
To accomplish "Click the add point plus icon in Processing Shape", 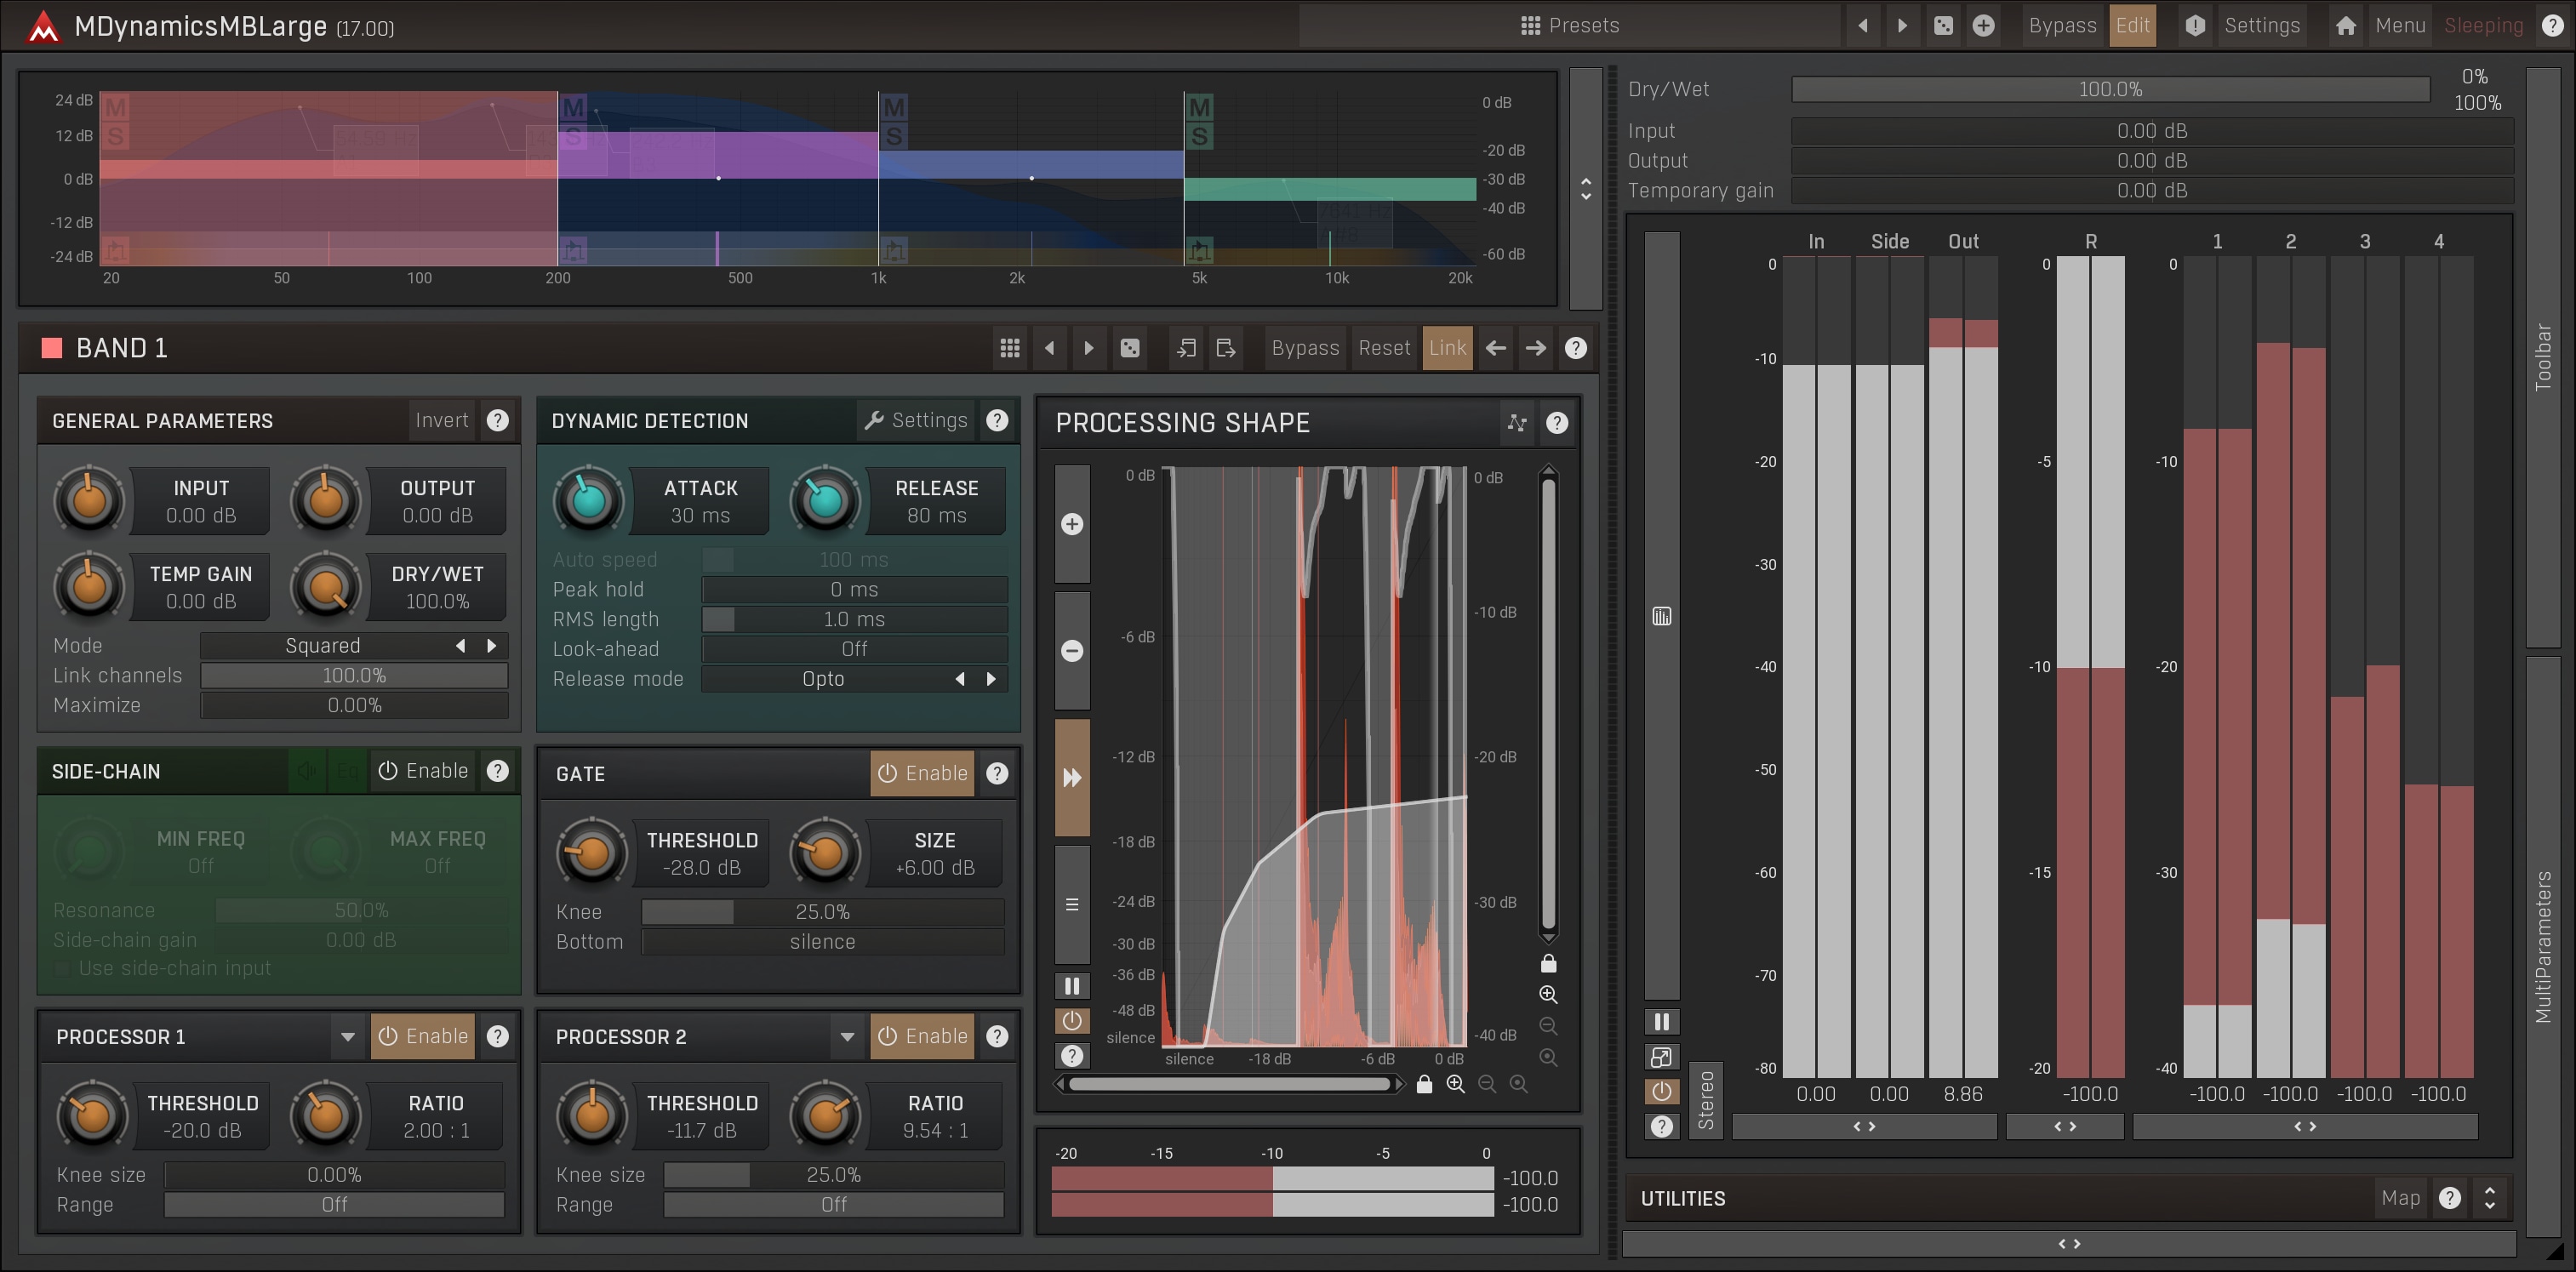I will (x=1071, y=524).
